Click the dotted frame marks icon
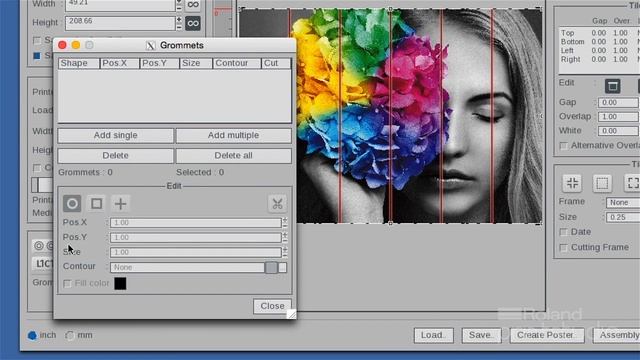Screen dimensions: 640x360 pos(602,183)
